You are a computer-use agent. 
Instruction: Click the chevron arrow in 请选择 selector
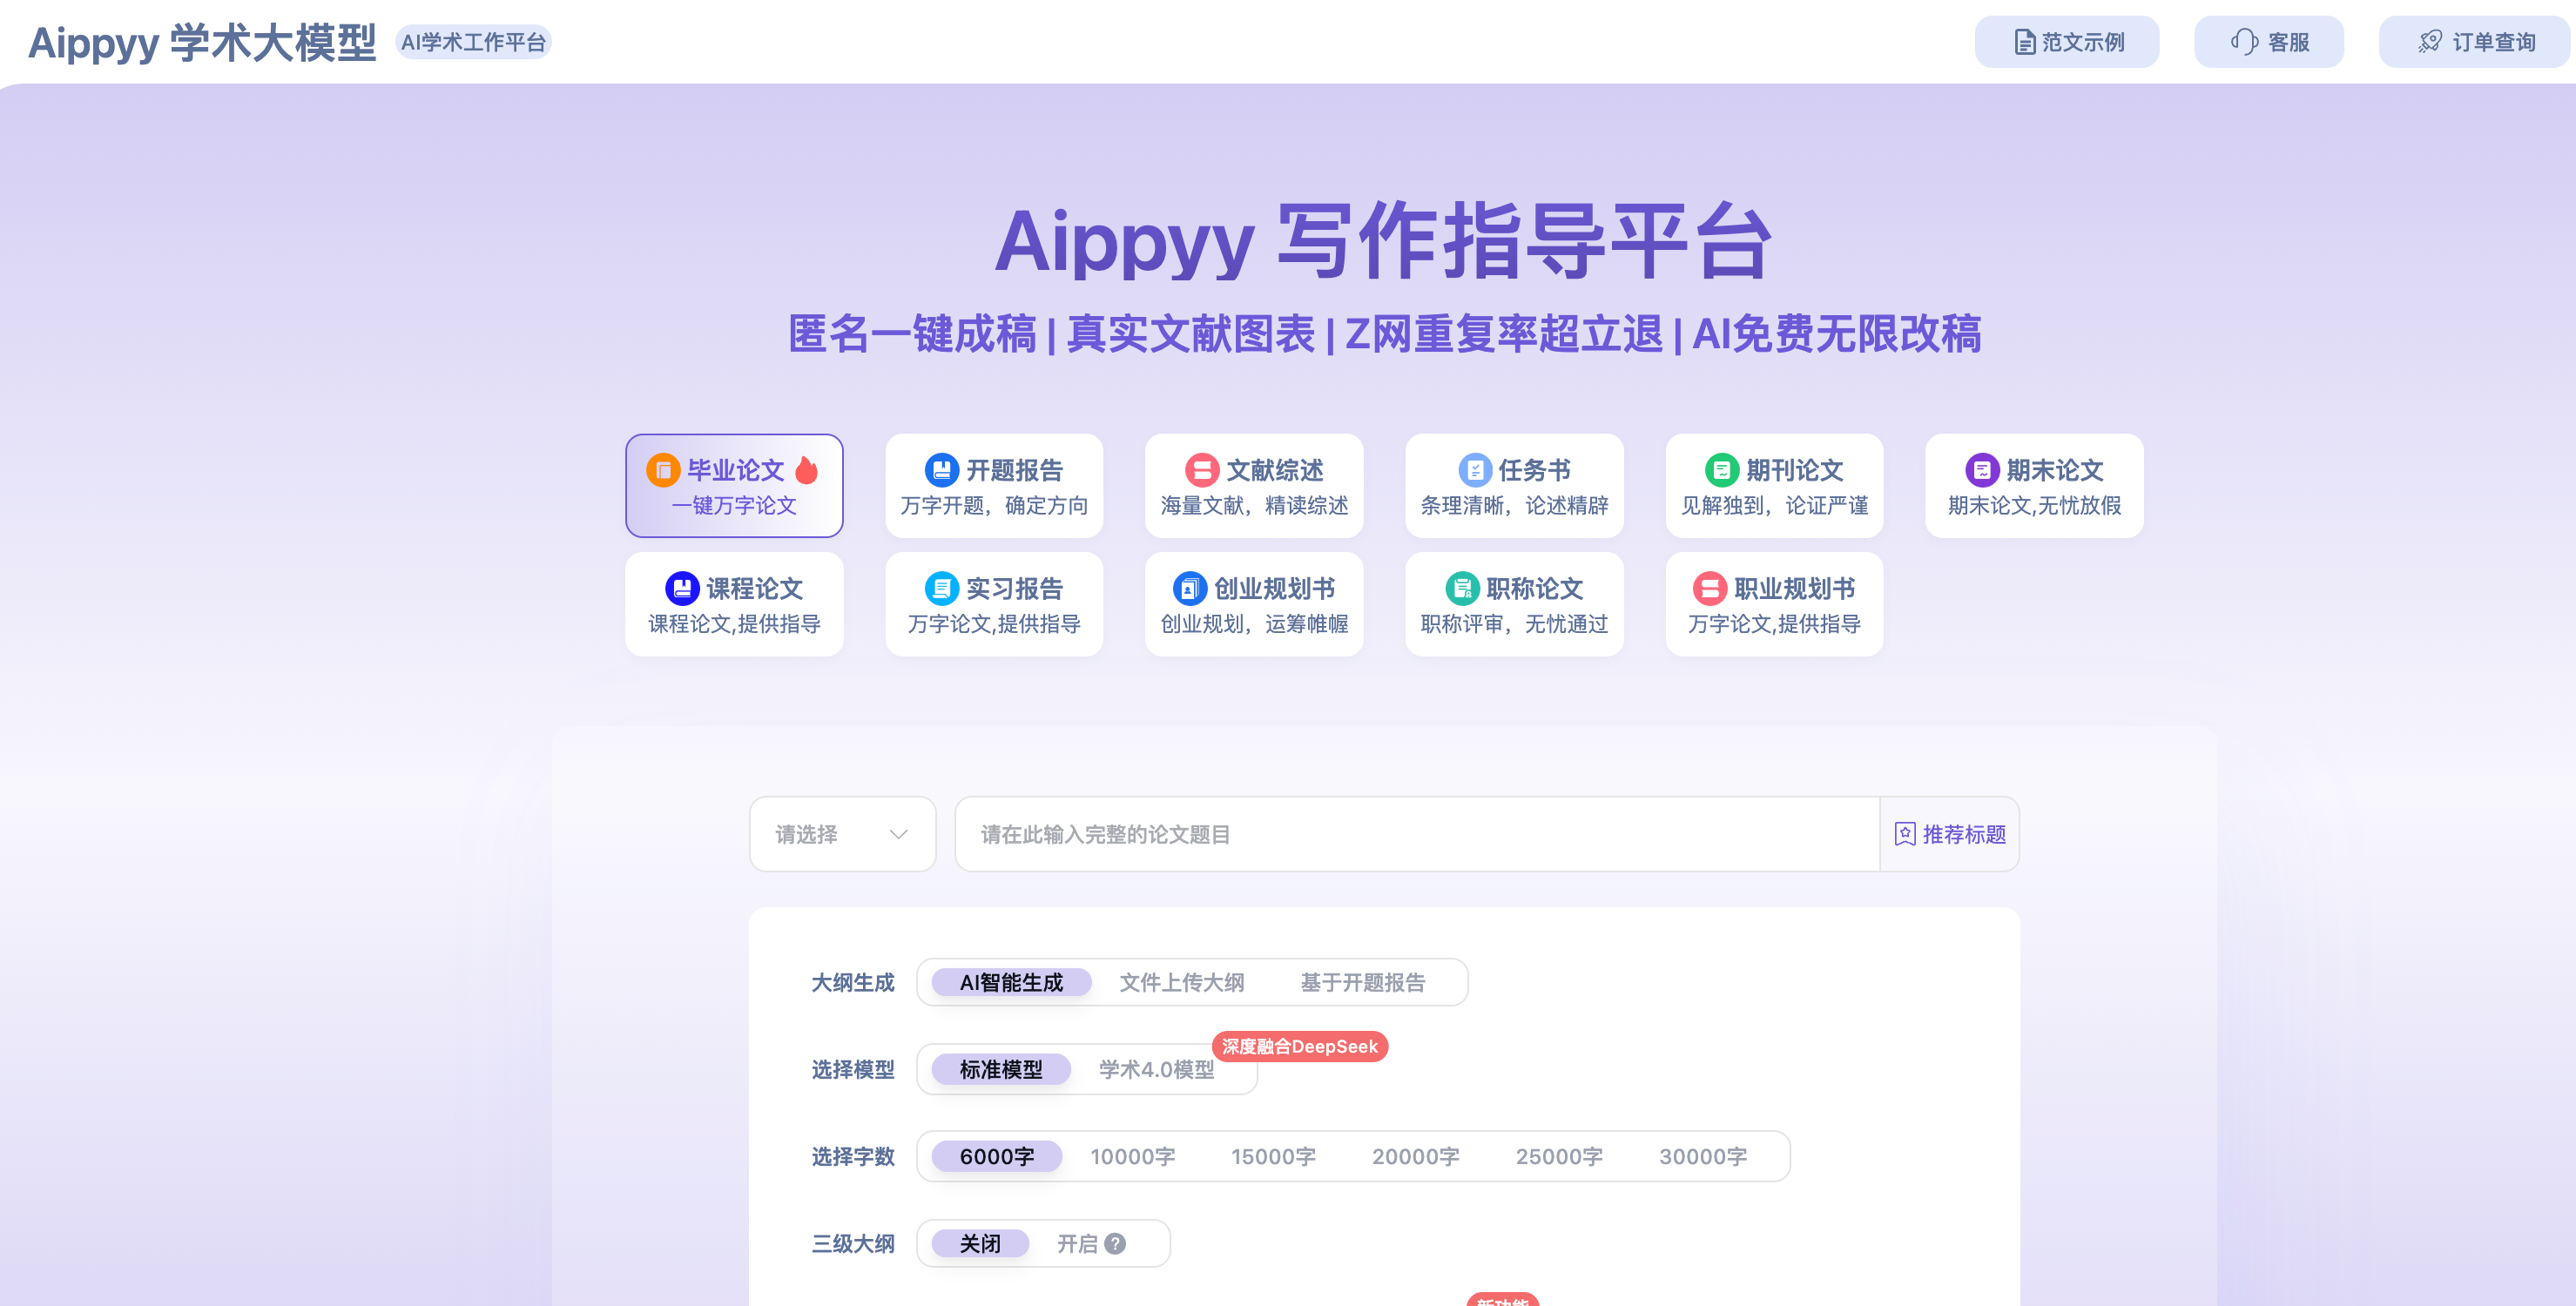(898, 834)
